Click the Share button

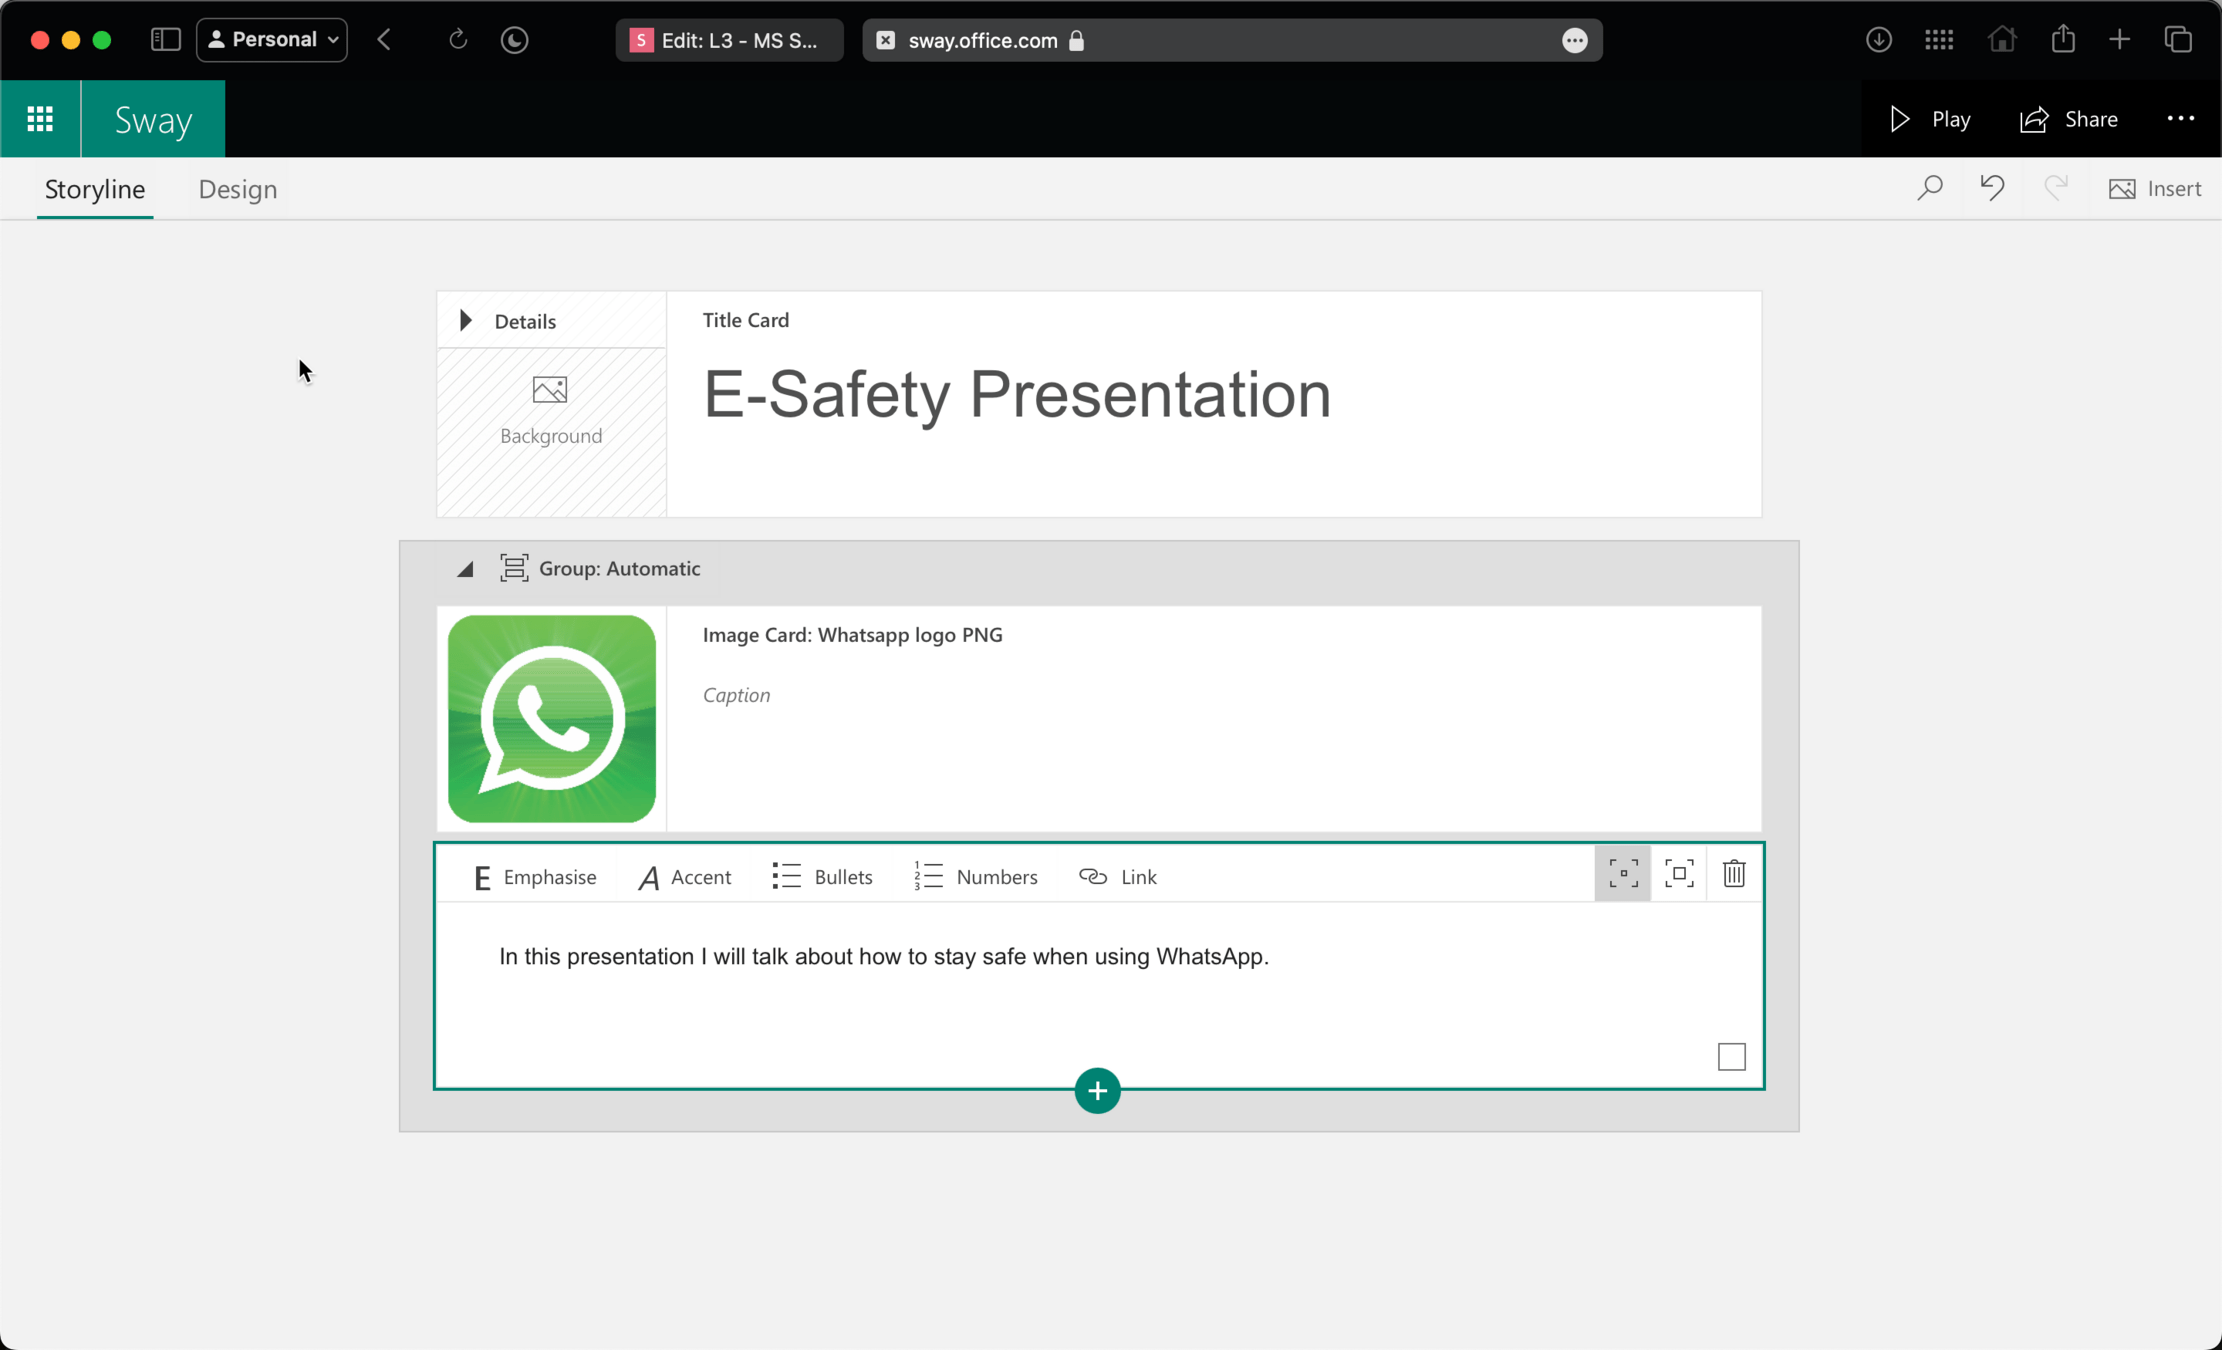(2068, 119)
